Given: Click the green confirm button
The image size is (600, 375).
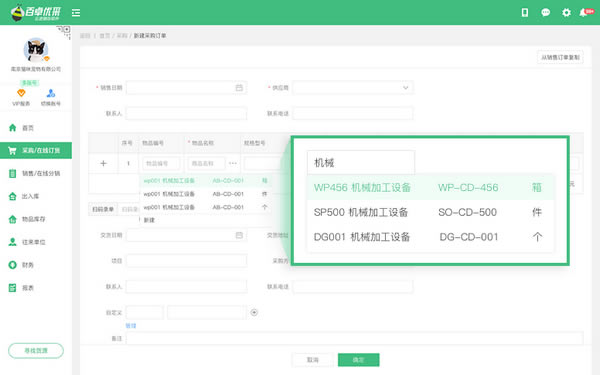Looking at the screenshot, I should [x=359, y=360].
